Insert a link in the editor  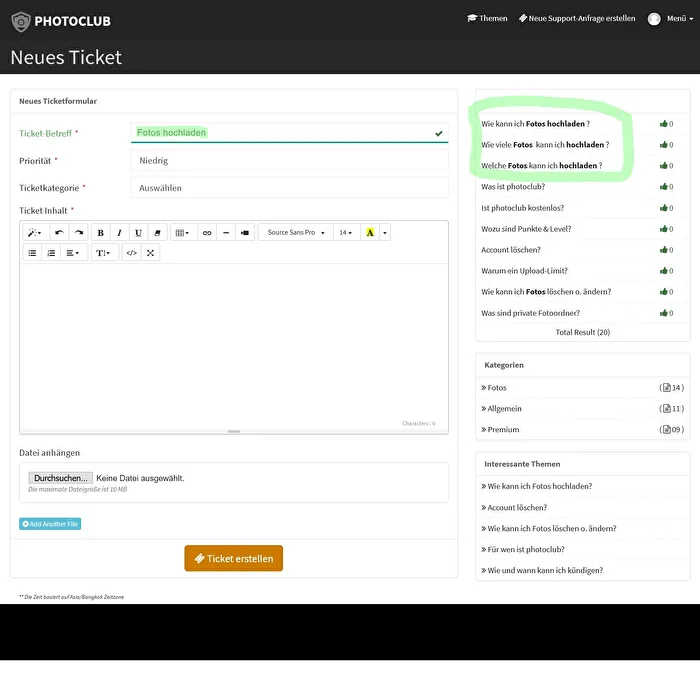tap(207, 233)
